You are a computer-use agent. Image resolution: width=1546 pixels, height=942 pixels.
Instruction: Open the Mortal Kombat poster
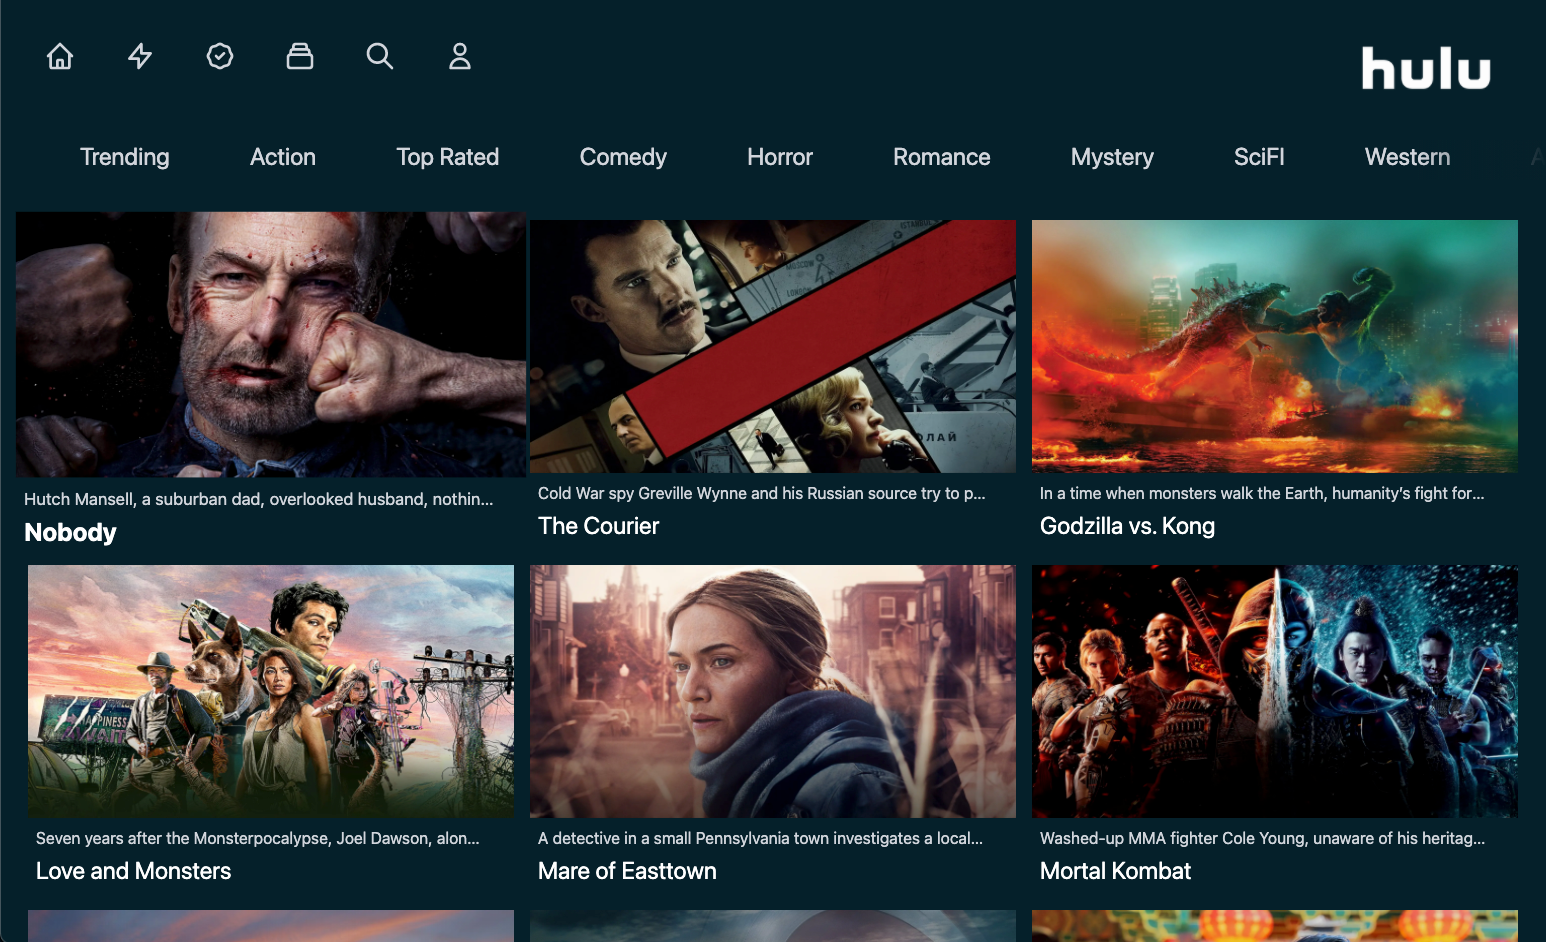[1275, 691]
